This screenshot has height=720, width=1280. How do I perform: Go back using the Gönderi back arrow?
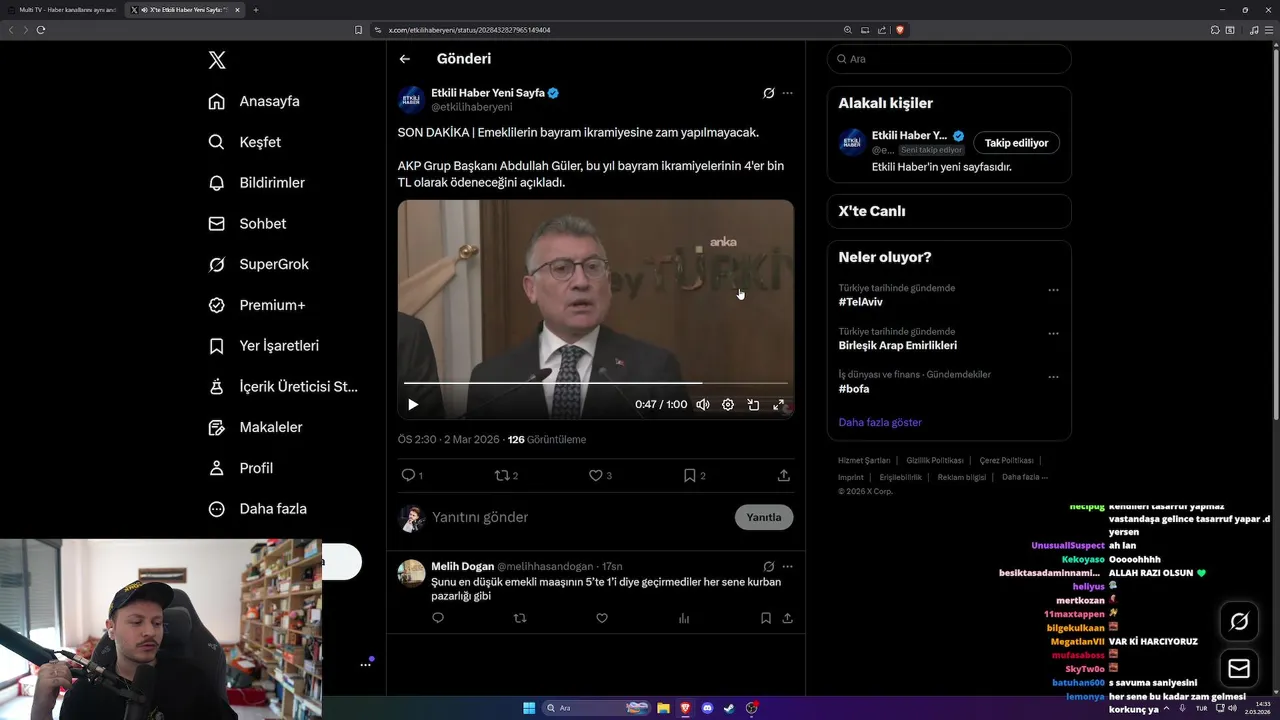405,59
